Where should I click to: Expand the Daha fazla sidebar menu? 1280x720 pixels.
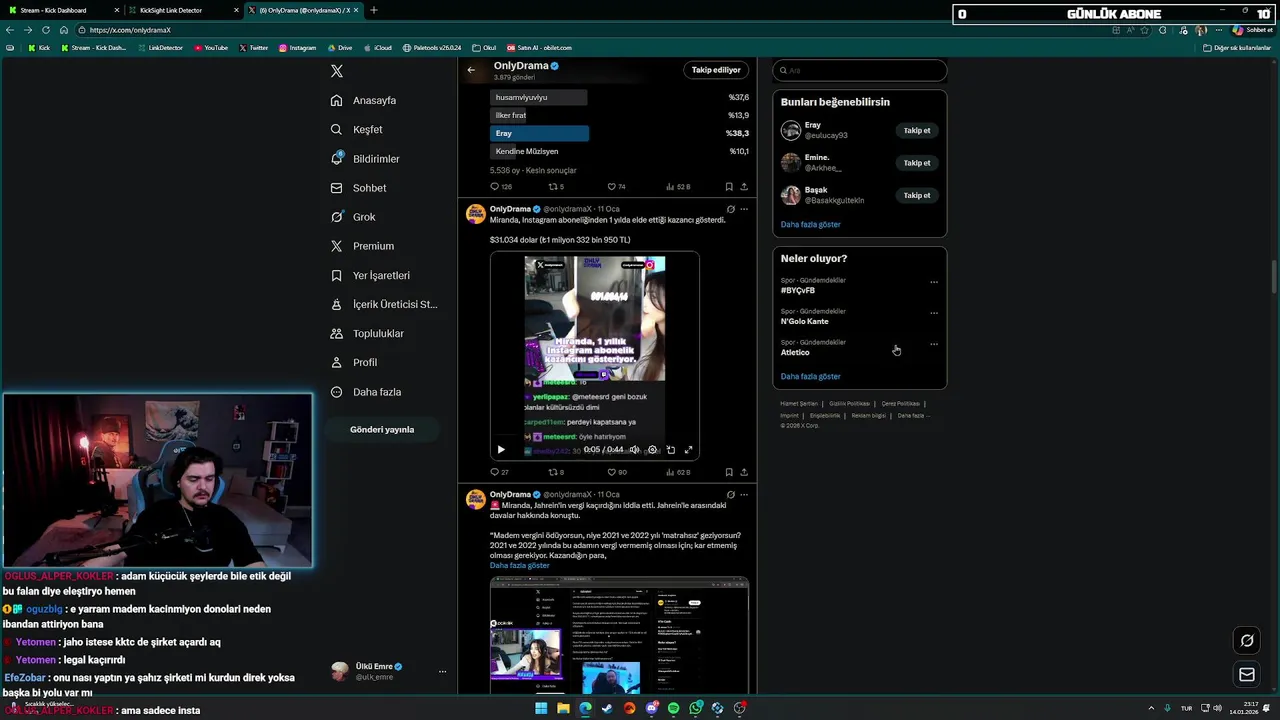(x=366, y=392)
